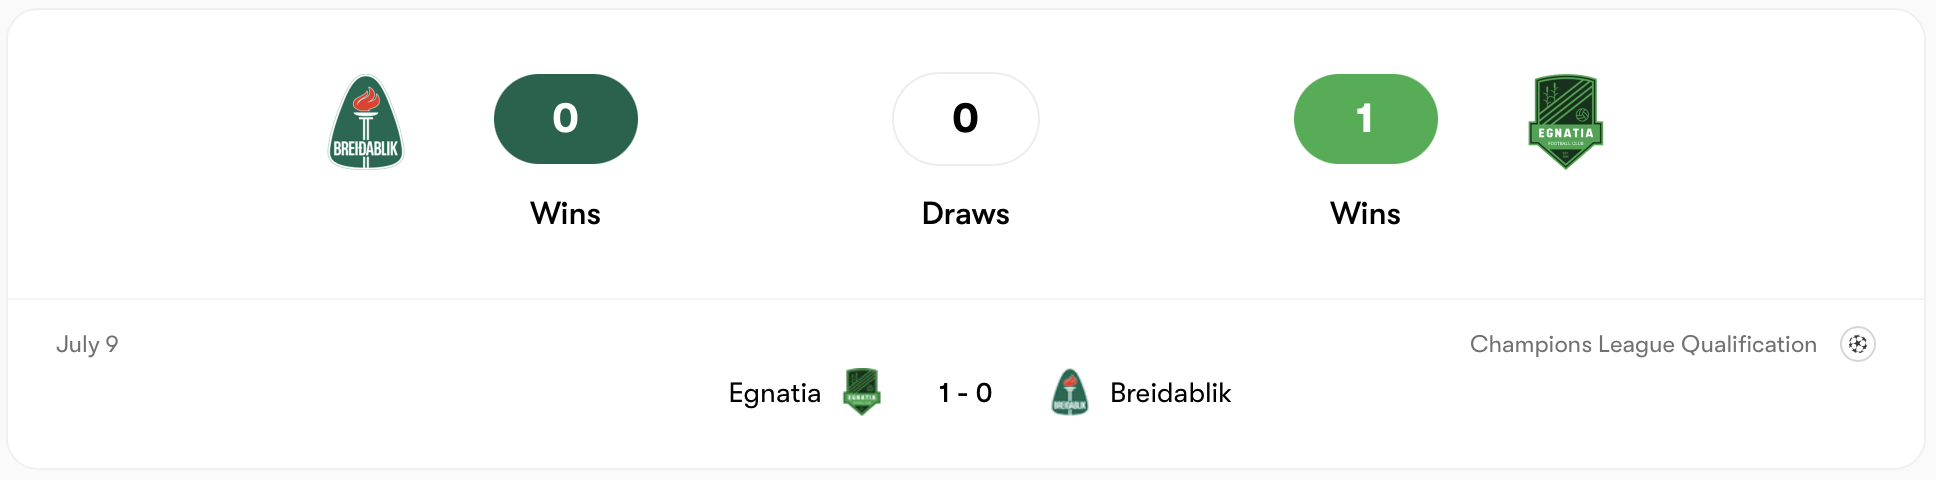Open Champions League Qualification competition link
Image resolution: width=1936 pixels, height=480 pixels.
click(1643, 344)
